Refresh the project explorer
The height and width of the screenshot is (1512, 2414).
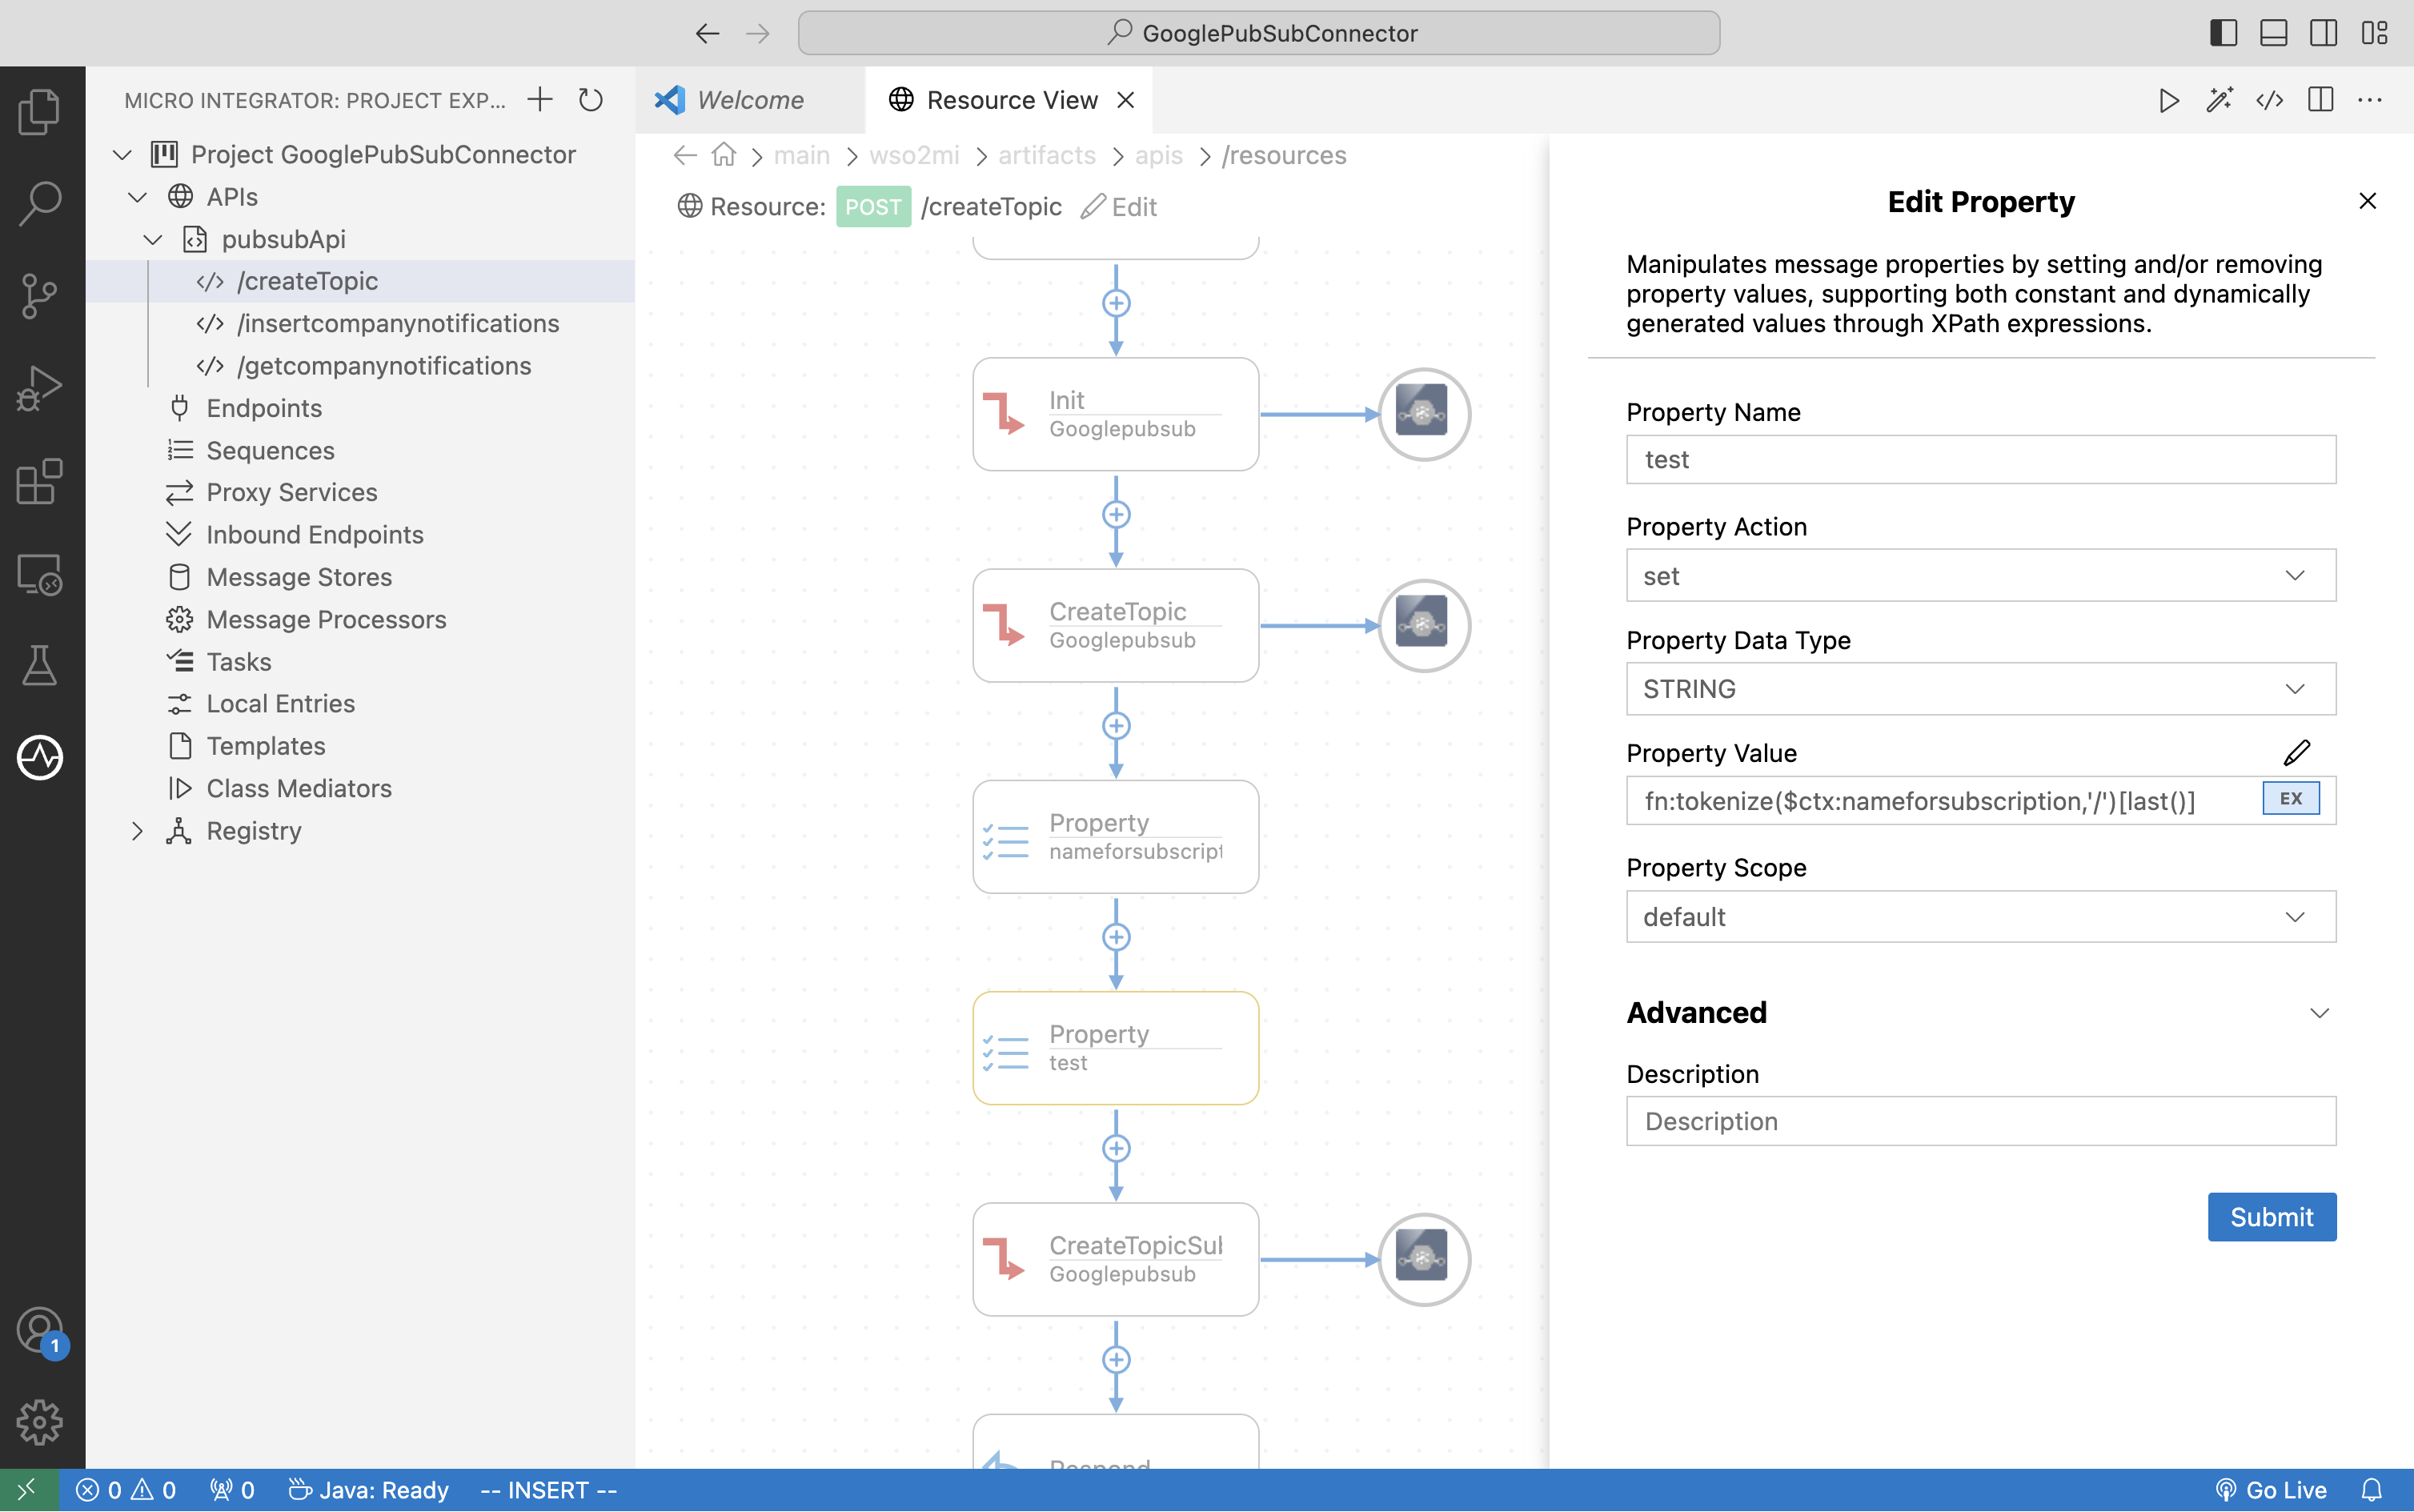pyautogui.click(x=591, y=100)
